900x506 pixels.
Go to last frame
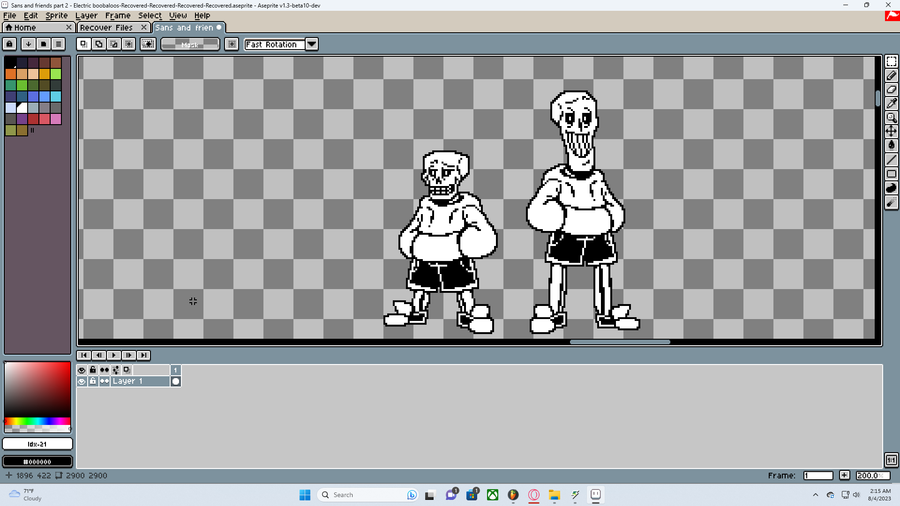[143, 355]
